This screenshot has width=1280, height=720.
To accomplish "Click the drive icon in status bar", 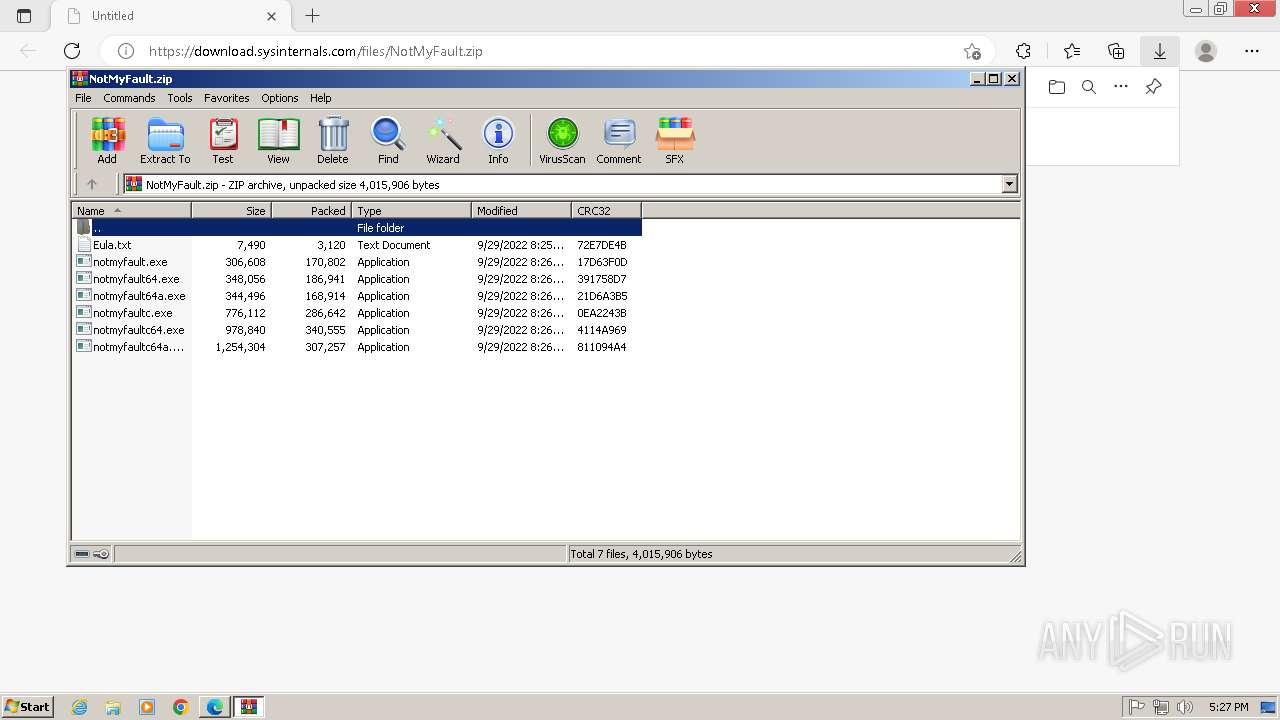I will tap(82, 554).
